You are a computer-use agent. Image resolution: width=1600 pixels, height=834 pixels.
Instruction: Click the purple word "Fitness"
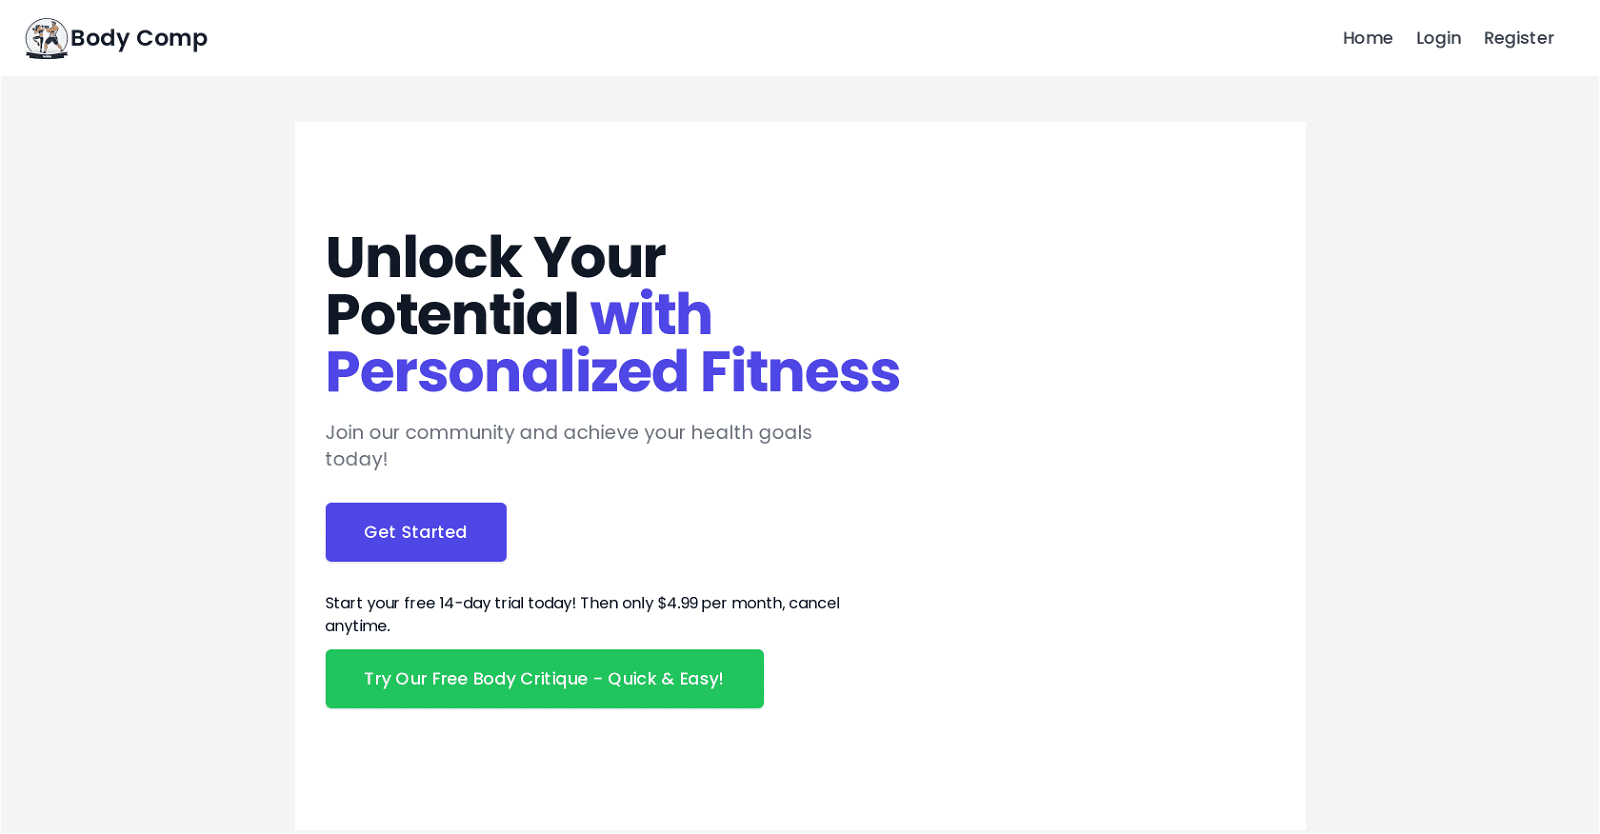pos(800,371)
